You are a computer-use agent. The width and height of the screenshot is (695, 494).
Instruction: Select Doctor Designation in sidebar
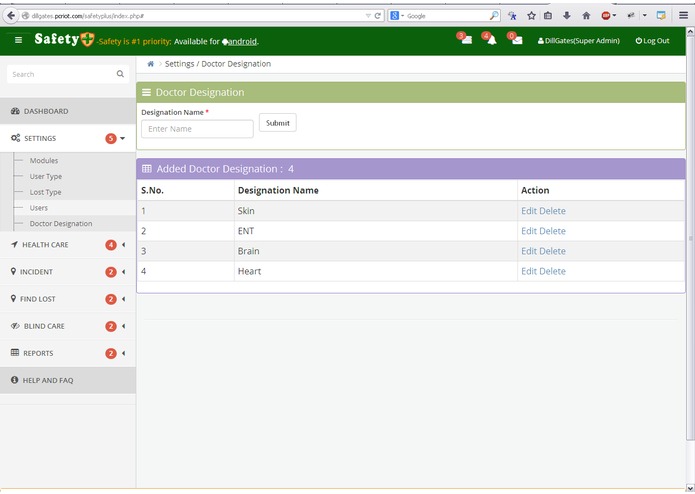pyautogui.click(x=61, y=224)
